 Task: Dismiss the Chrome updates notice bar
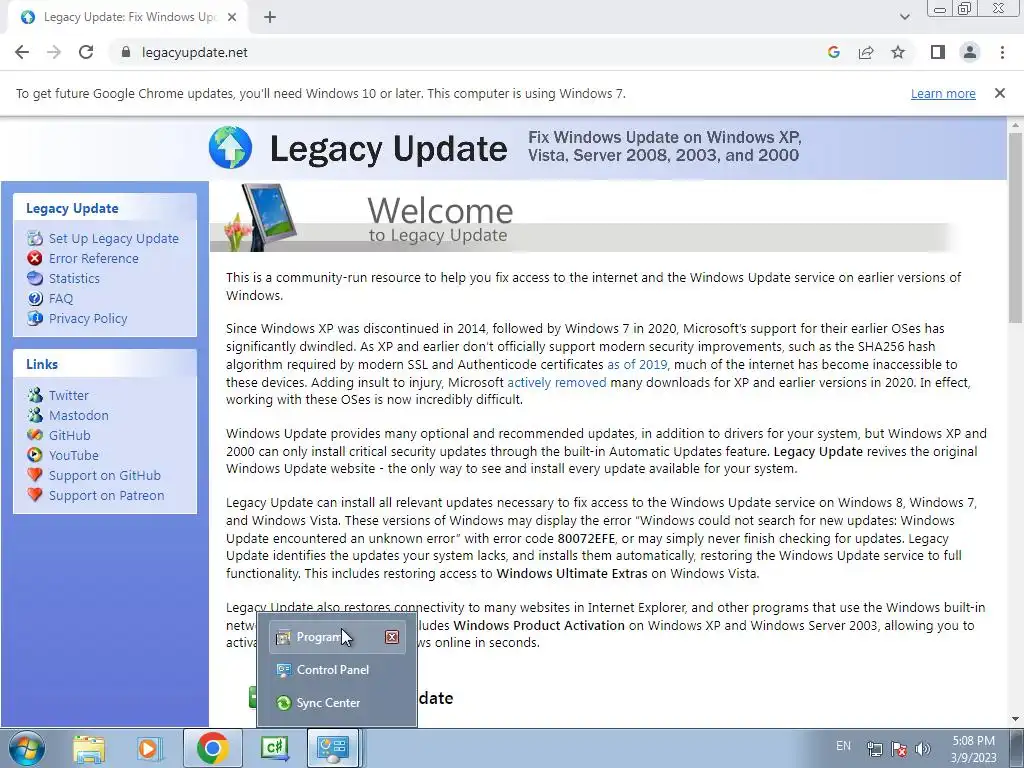[x=999, y=93]
